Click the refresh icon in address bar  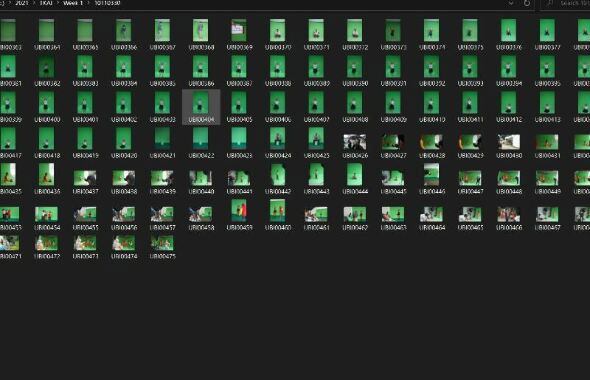[x=527, y=3]
